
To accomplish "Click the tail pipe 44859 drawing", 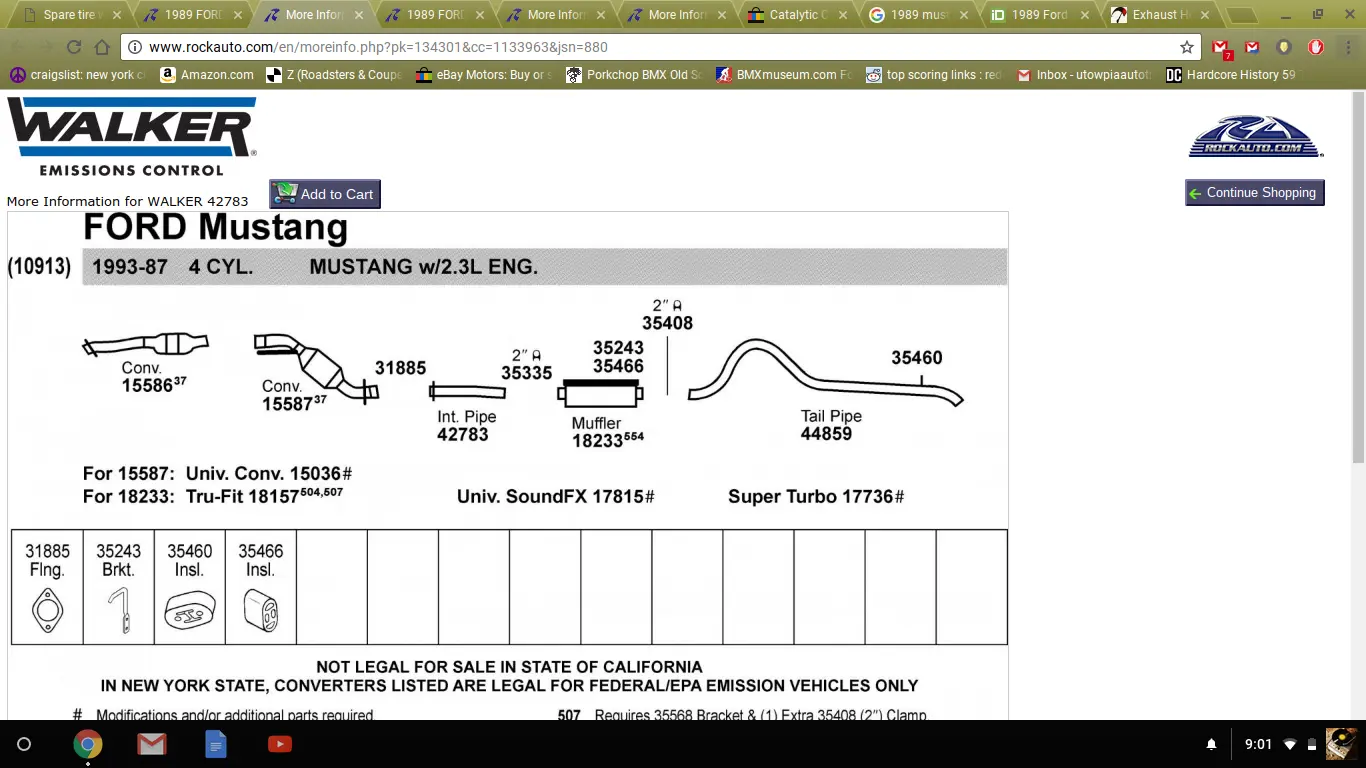I will [825, 373].
